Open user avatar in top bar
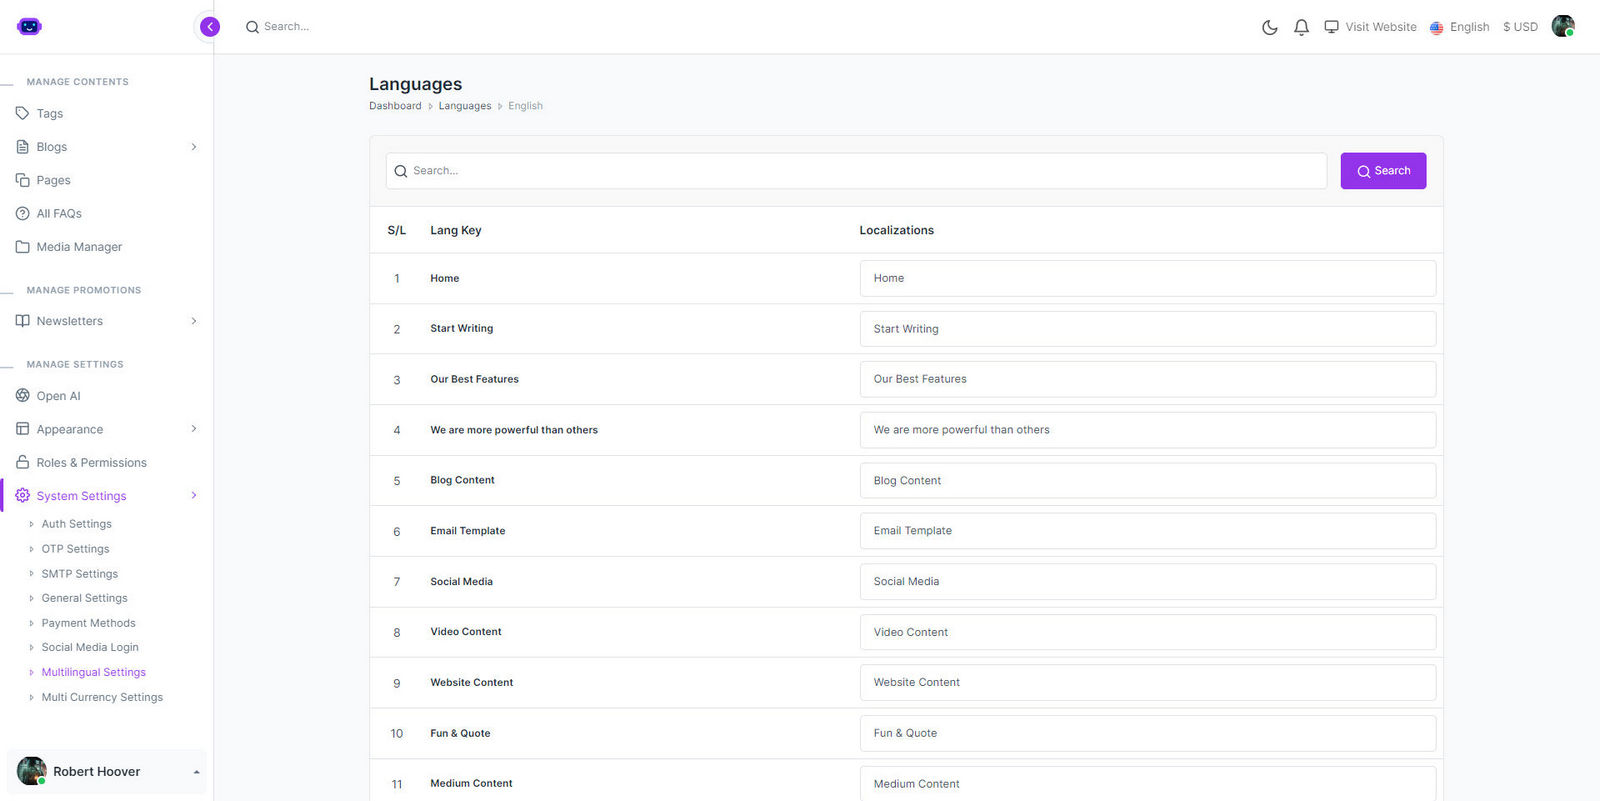1600x801 pixels. click(1563, 26)
